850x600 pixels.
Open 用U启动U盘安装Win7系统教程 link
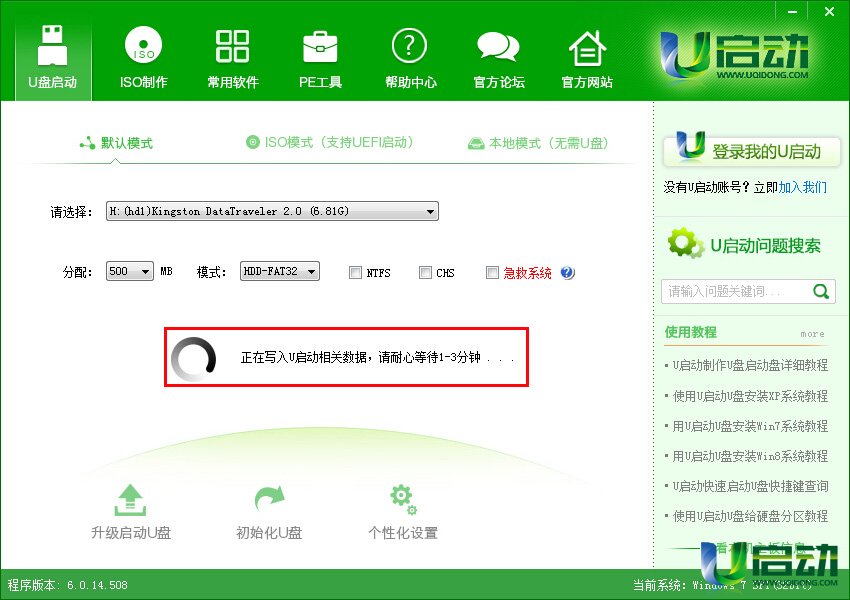(750, 427)
